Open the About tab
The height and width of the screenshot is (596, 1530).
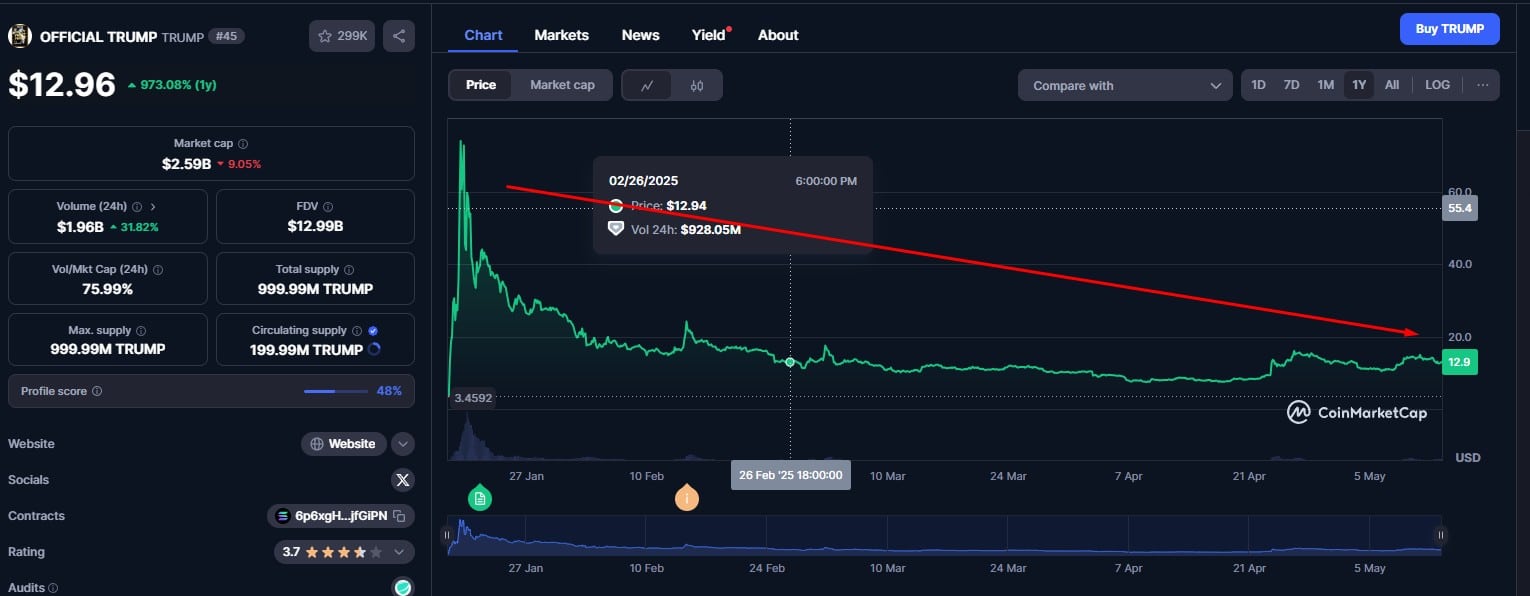click(x=778, y=35)
